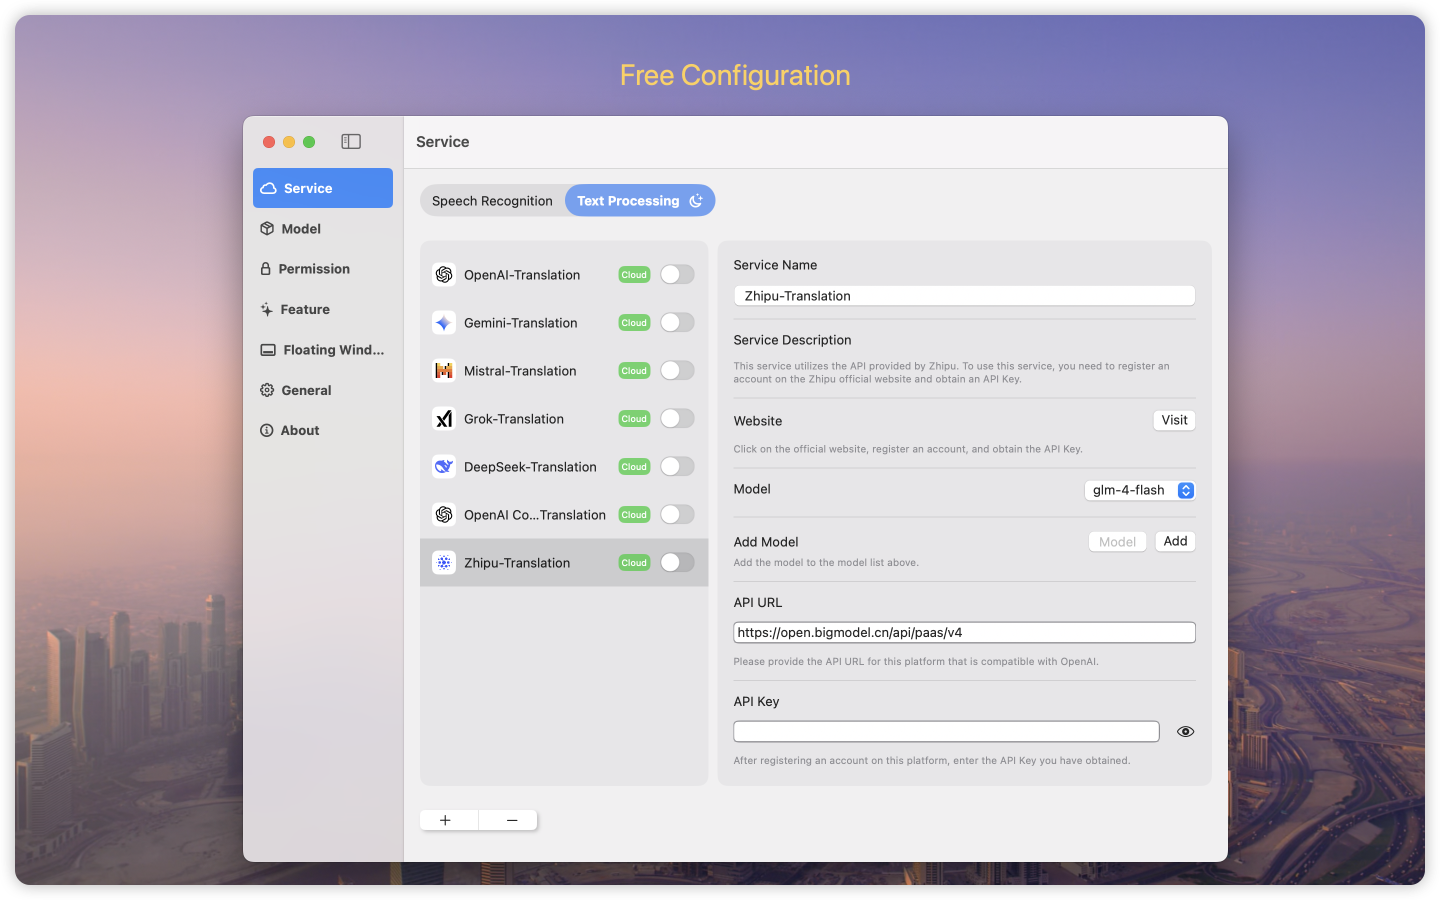Click the Zhipu-Translation logo icon
This screenshot has width=1440, height=900.
coord(444,563)
